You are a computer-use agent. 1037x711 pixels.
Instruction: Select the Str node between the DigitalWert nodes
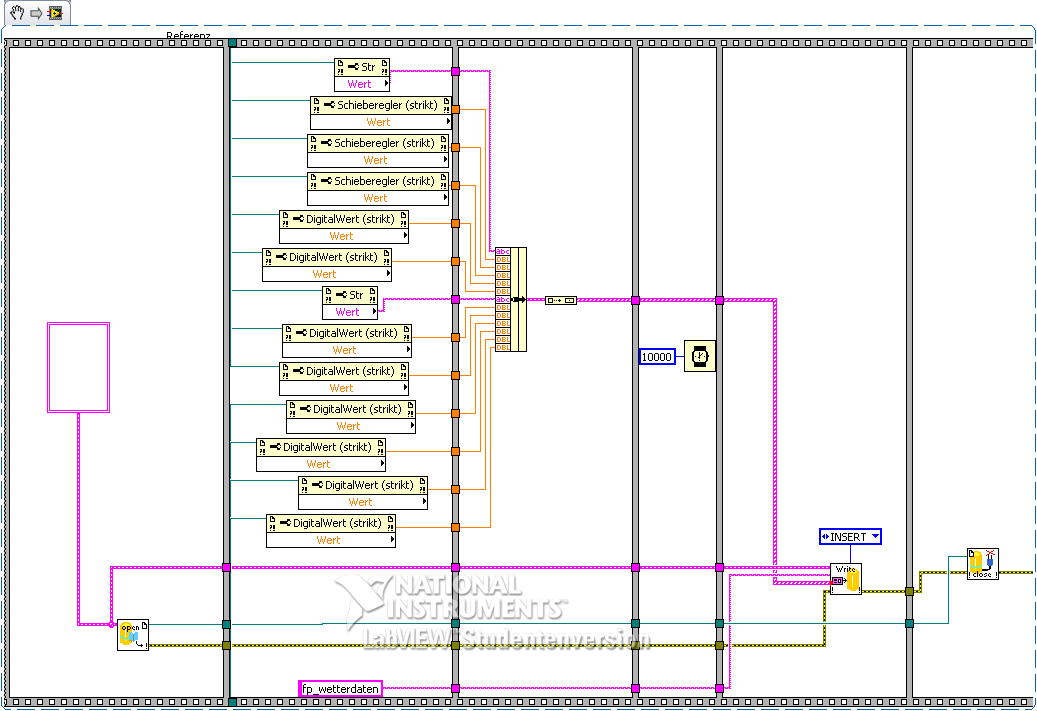(x=350, y=303)
